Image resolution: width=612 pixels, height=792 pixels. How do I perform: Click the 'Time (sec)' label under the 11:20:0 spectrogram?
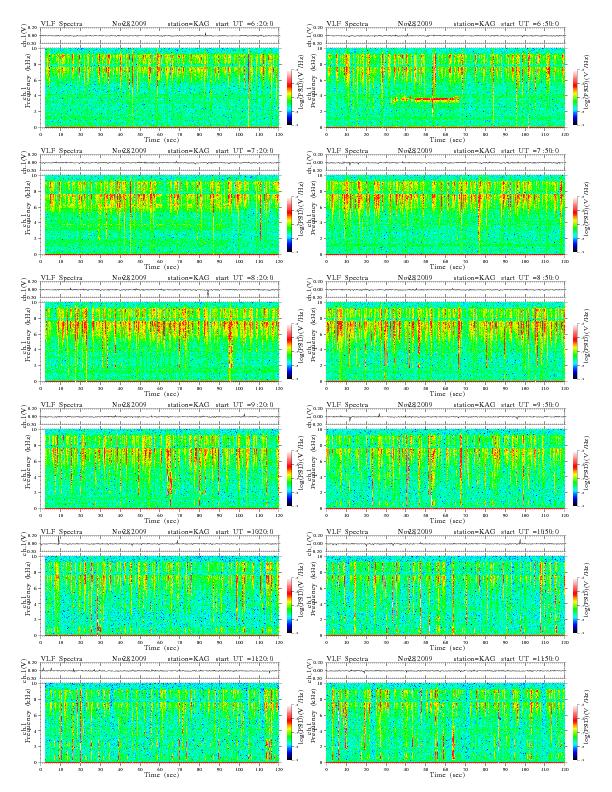tap(162, 774)
